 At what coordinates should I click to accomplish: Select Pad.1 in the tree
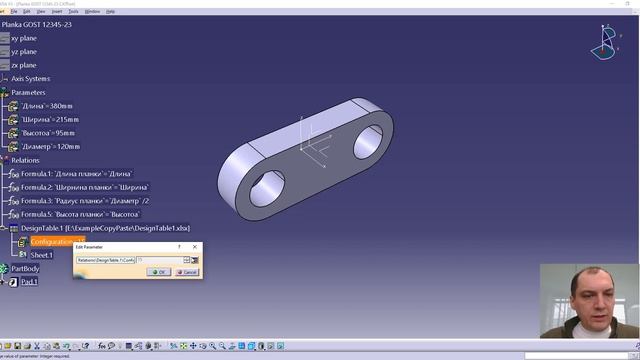coord(29,282)
